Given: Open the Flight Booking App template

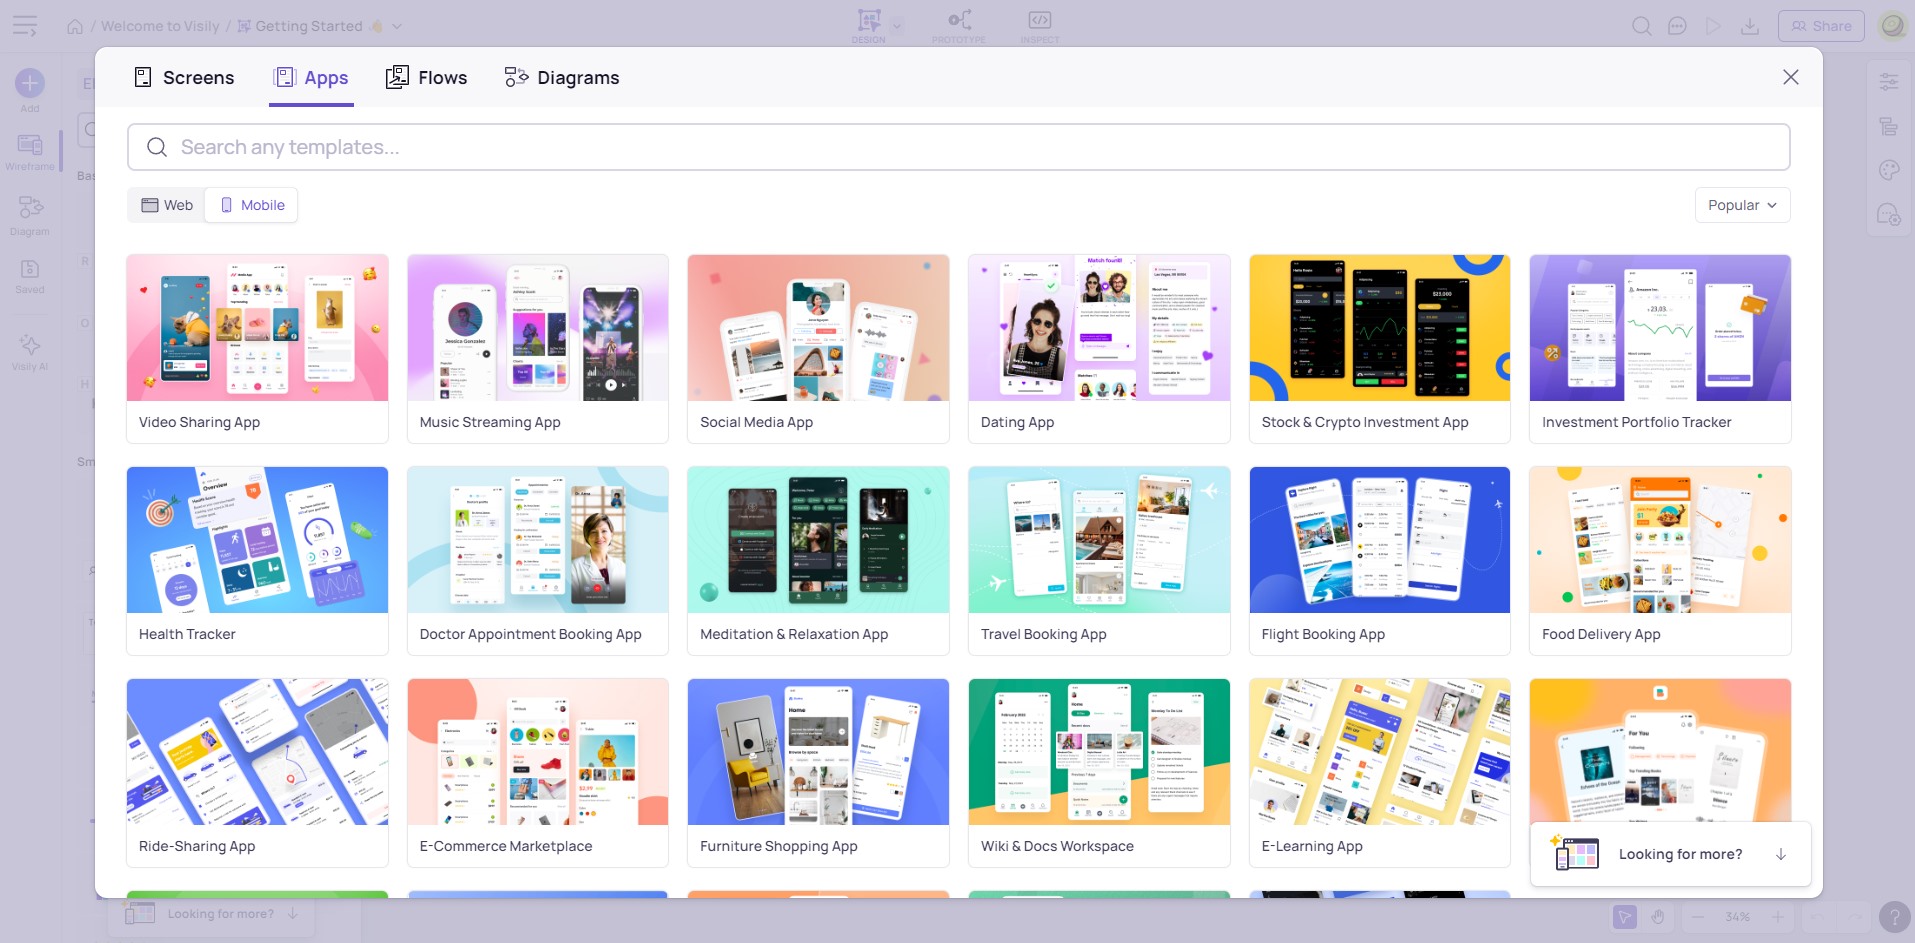Looking at the screenshot, I should tap(1380, 560).
